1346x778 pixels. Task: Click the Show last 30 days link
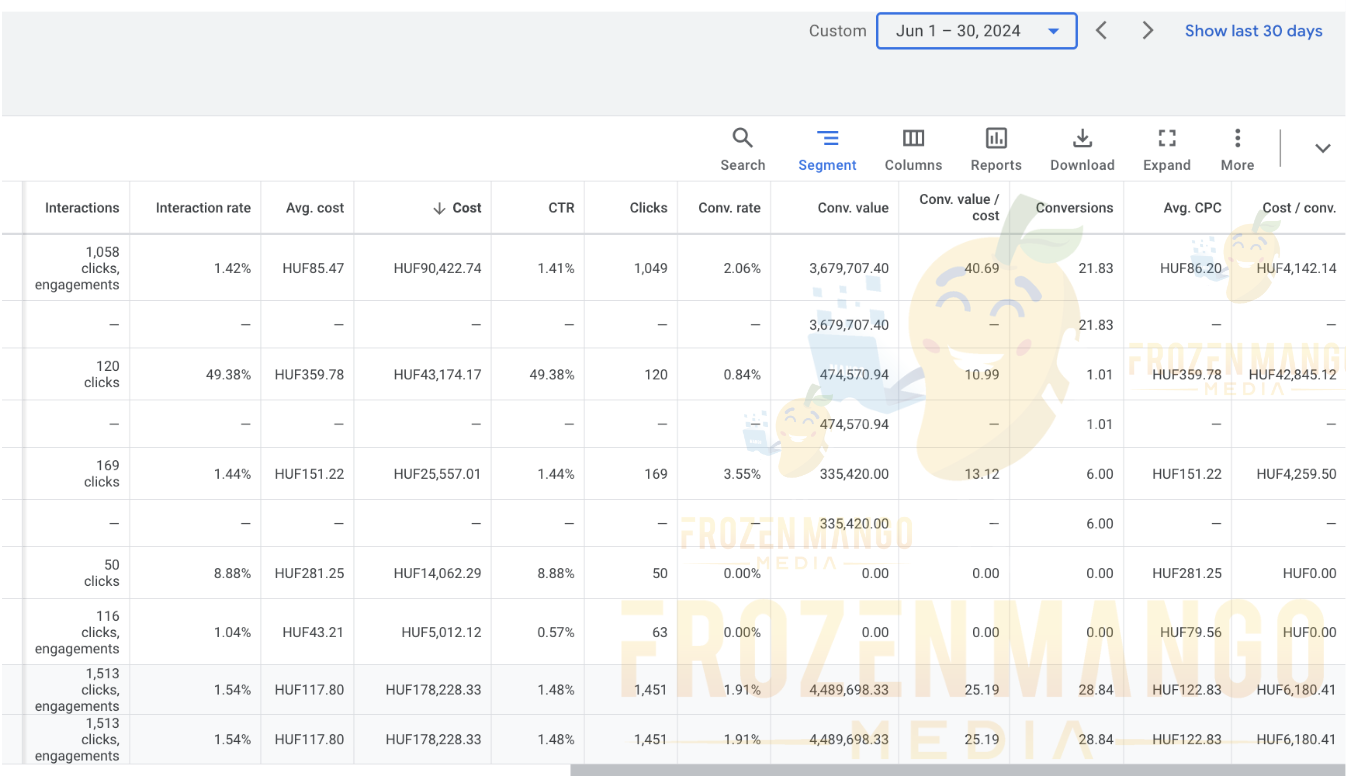pos(1253,31)
